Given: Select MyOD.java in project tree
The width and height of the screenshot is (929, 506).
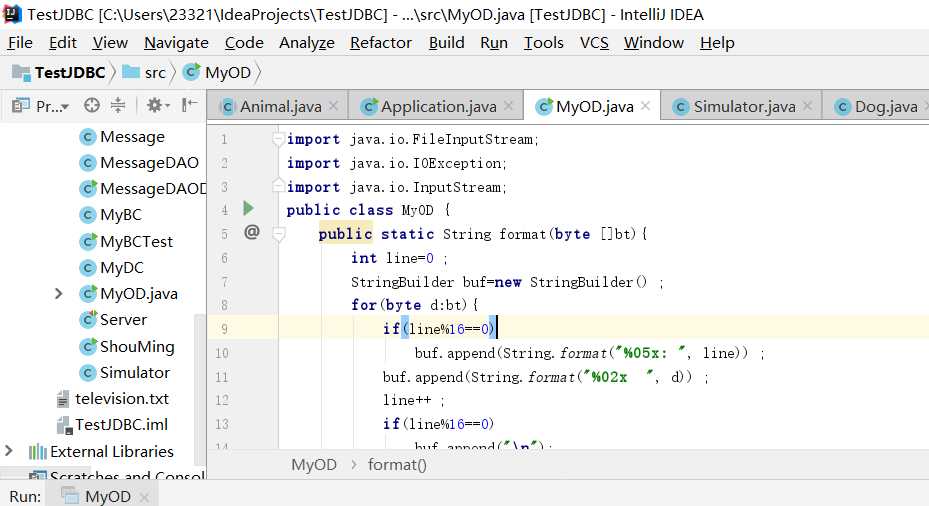Looking at the screenshot, I should pyautogui.click(x=129, y=293).
